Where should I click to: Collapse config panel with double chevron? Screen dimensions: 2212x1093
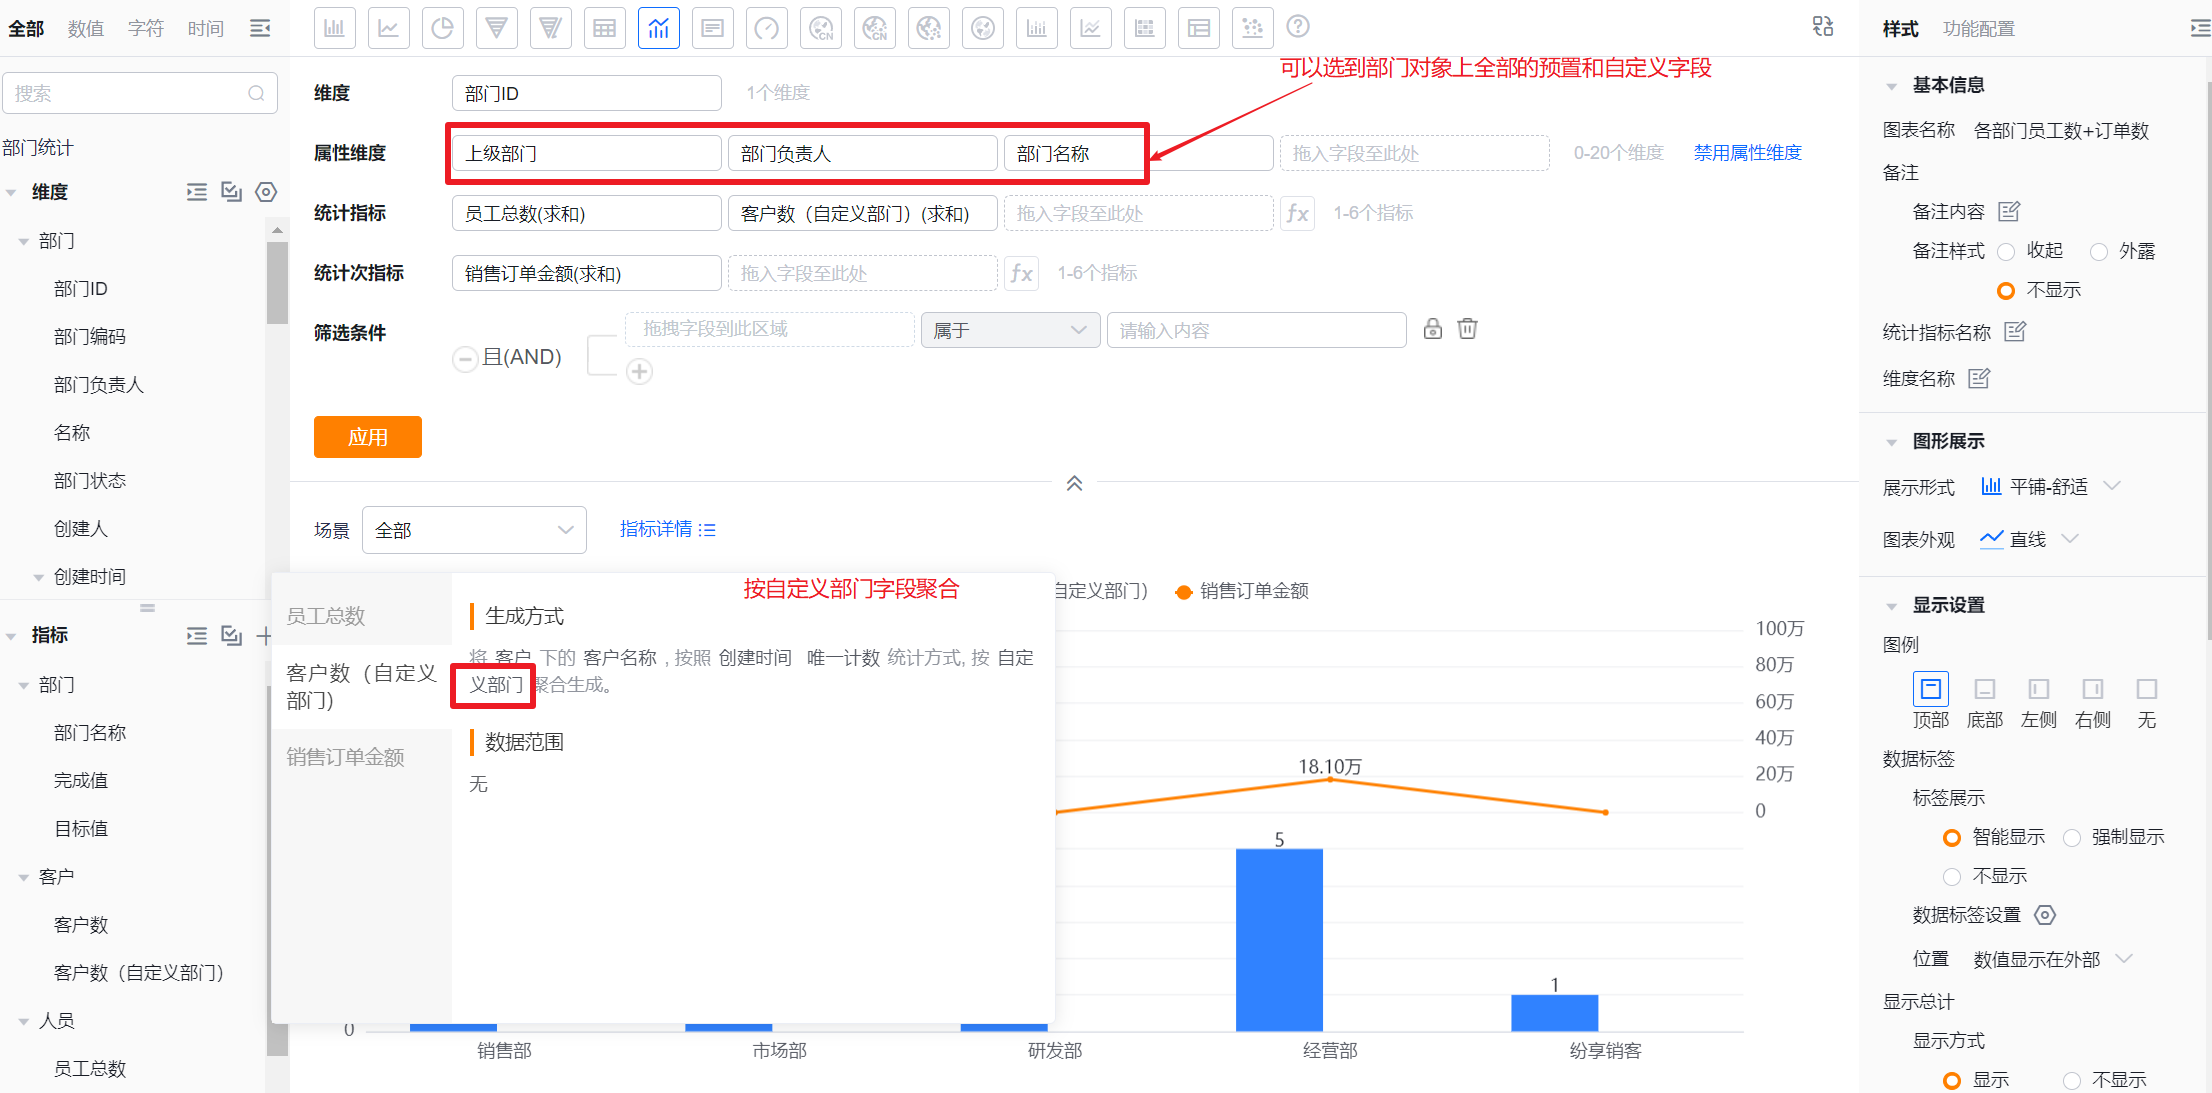tap(1074, 483)
